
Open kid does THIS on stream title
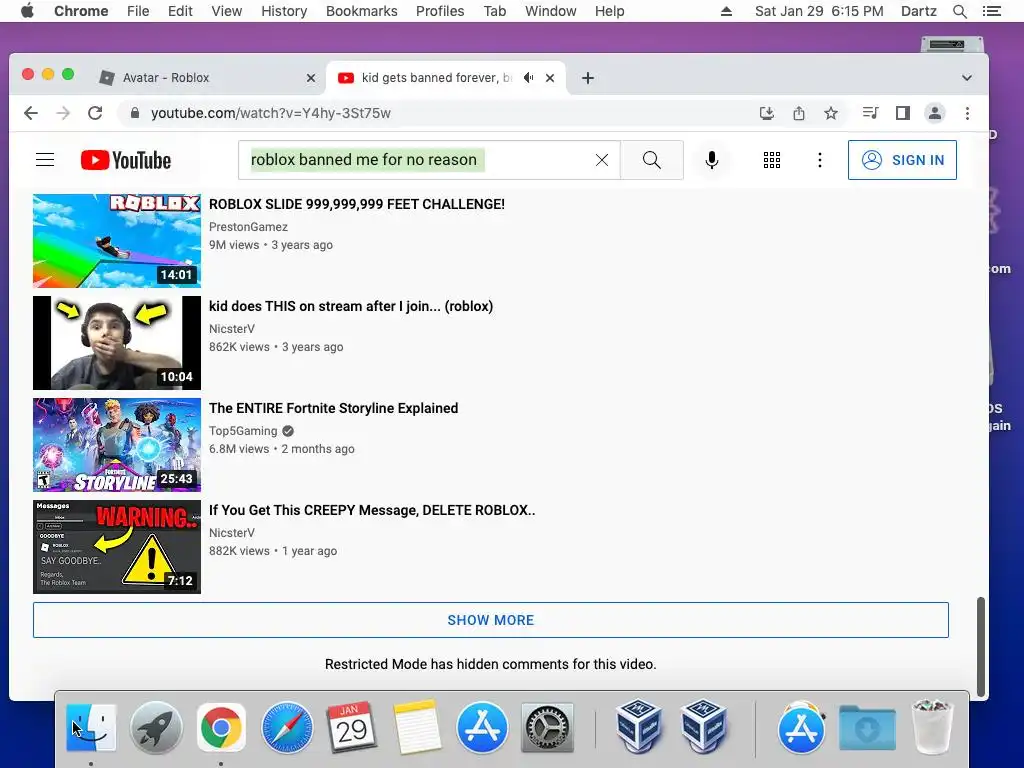351,306
